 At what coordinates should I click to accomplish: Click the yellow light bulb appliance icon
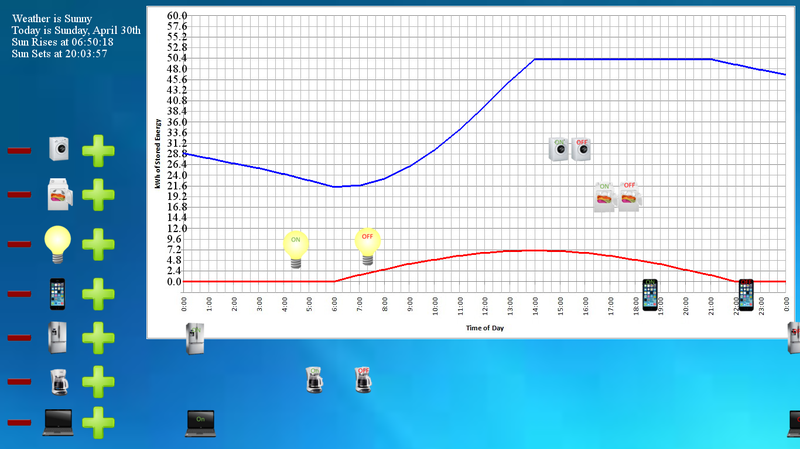[59, 243]
